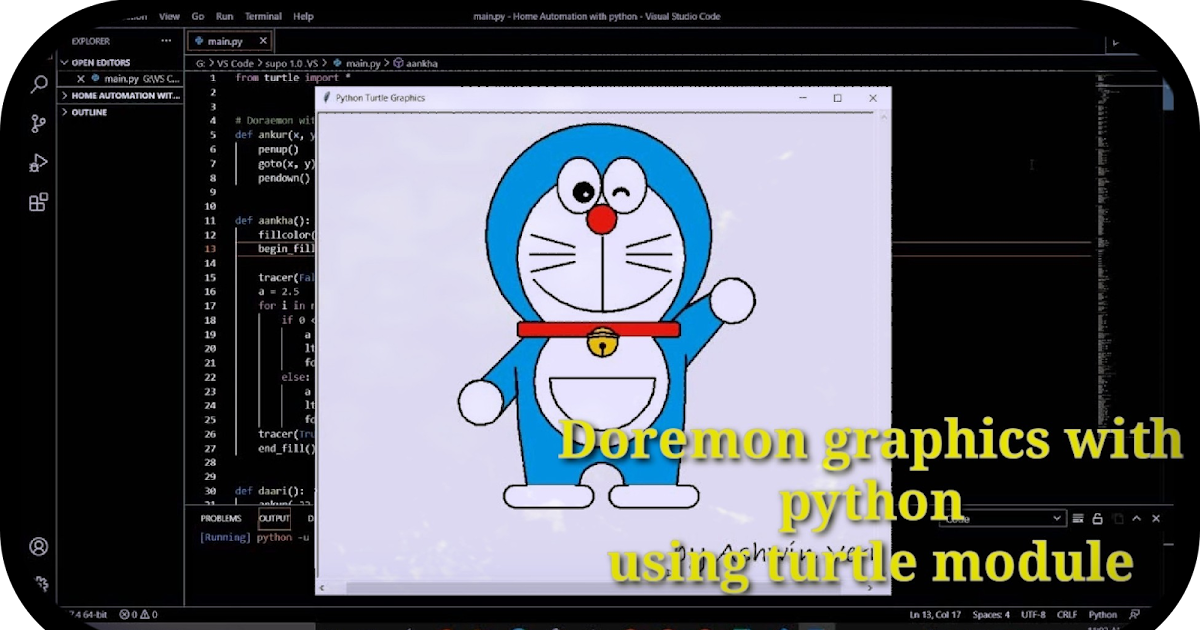Image resolution: width=1200 pixels, height=630 pixels.
Task: Toggle the Auto Scrolling lock in the Output panel
Action: click(1097, 518)
